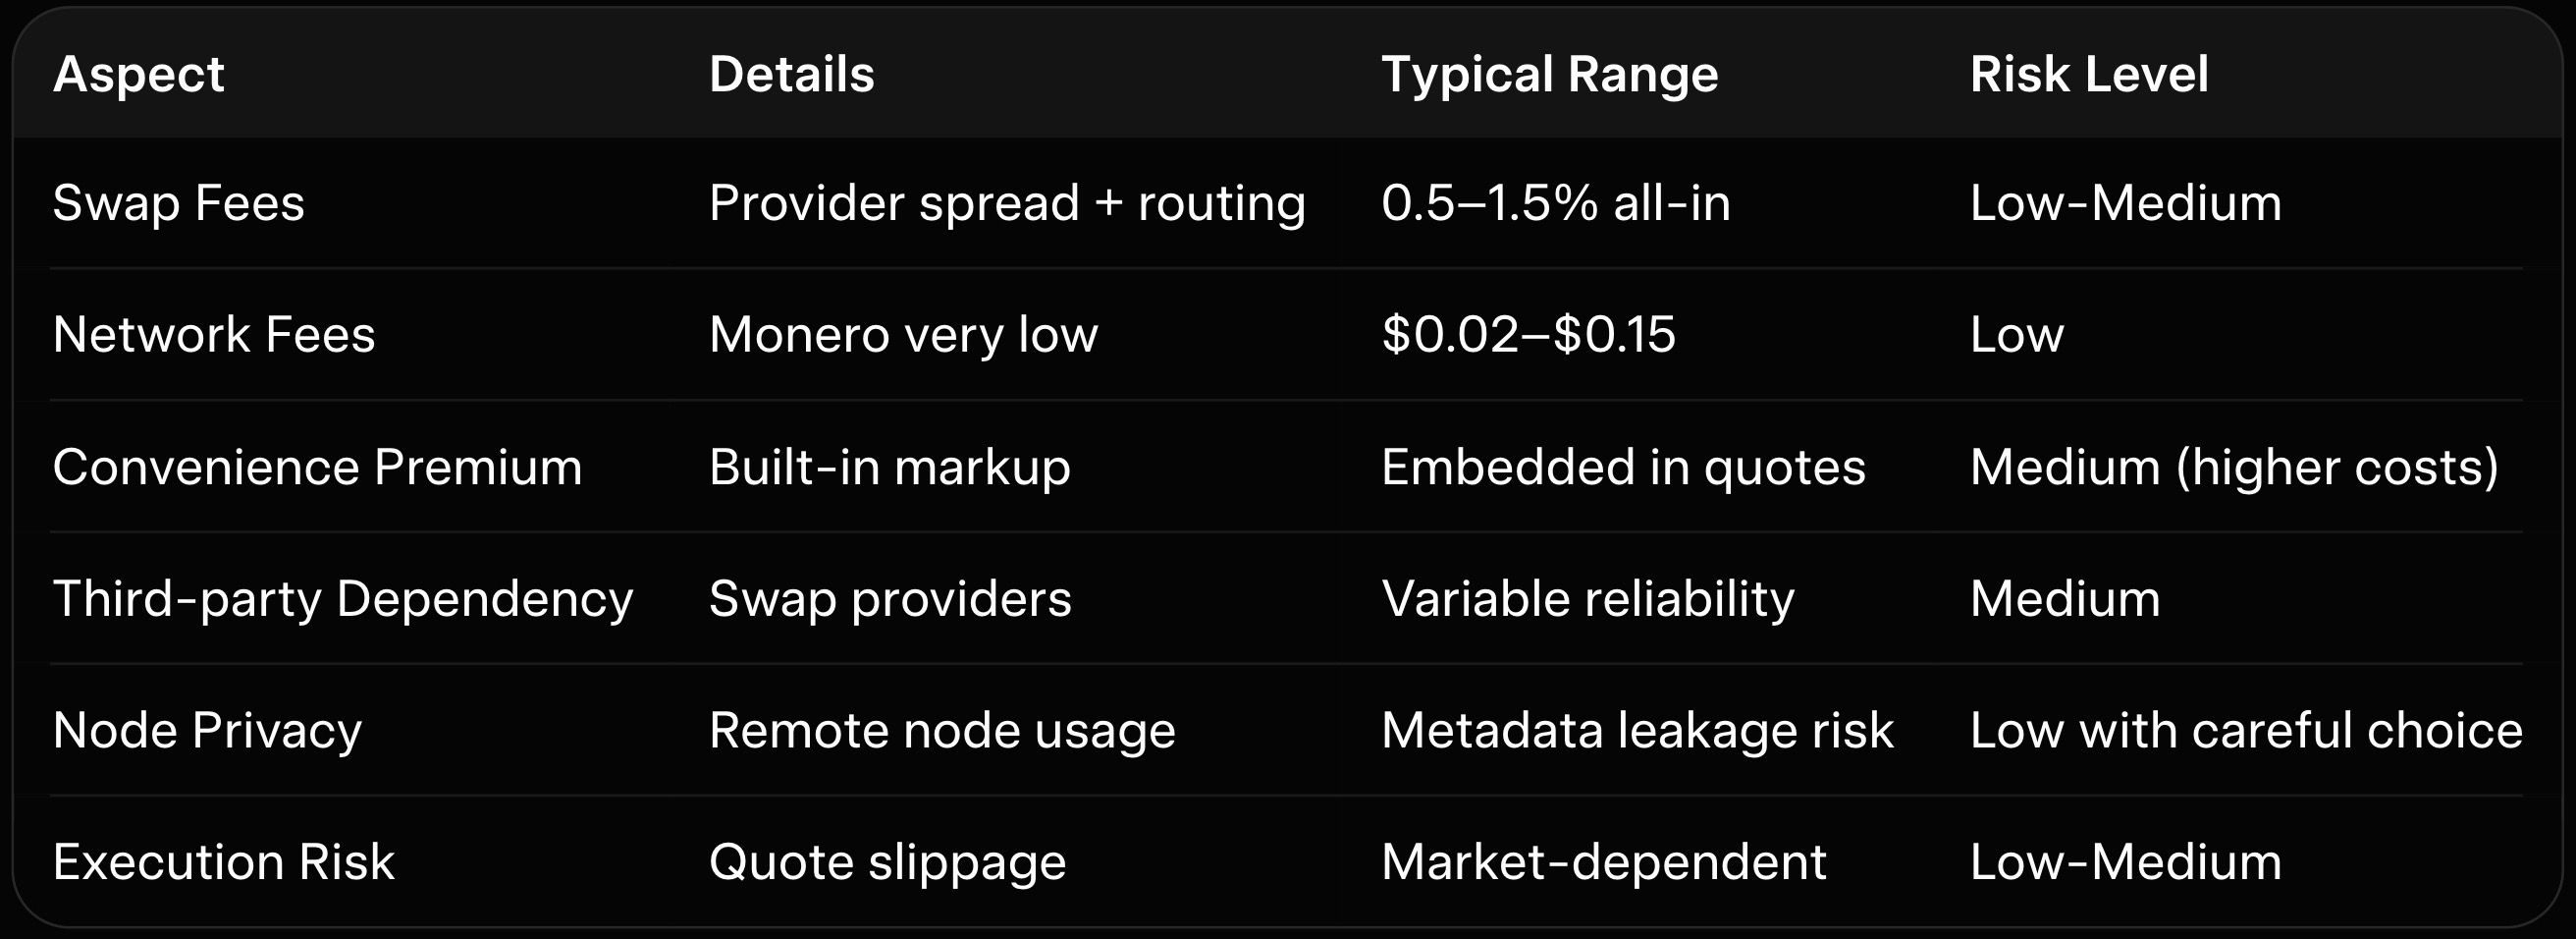The width and height of the screenshot is (2576, 939).
Task: Click the "Embedded in quotes" cell
Action: [x=1623, y=467]
